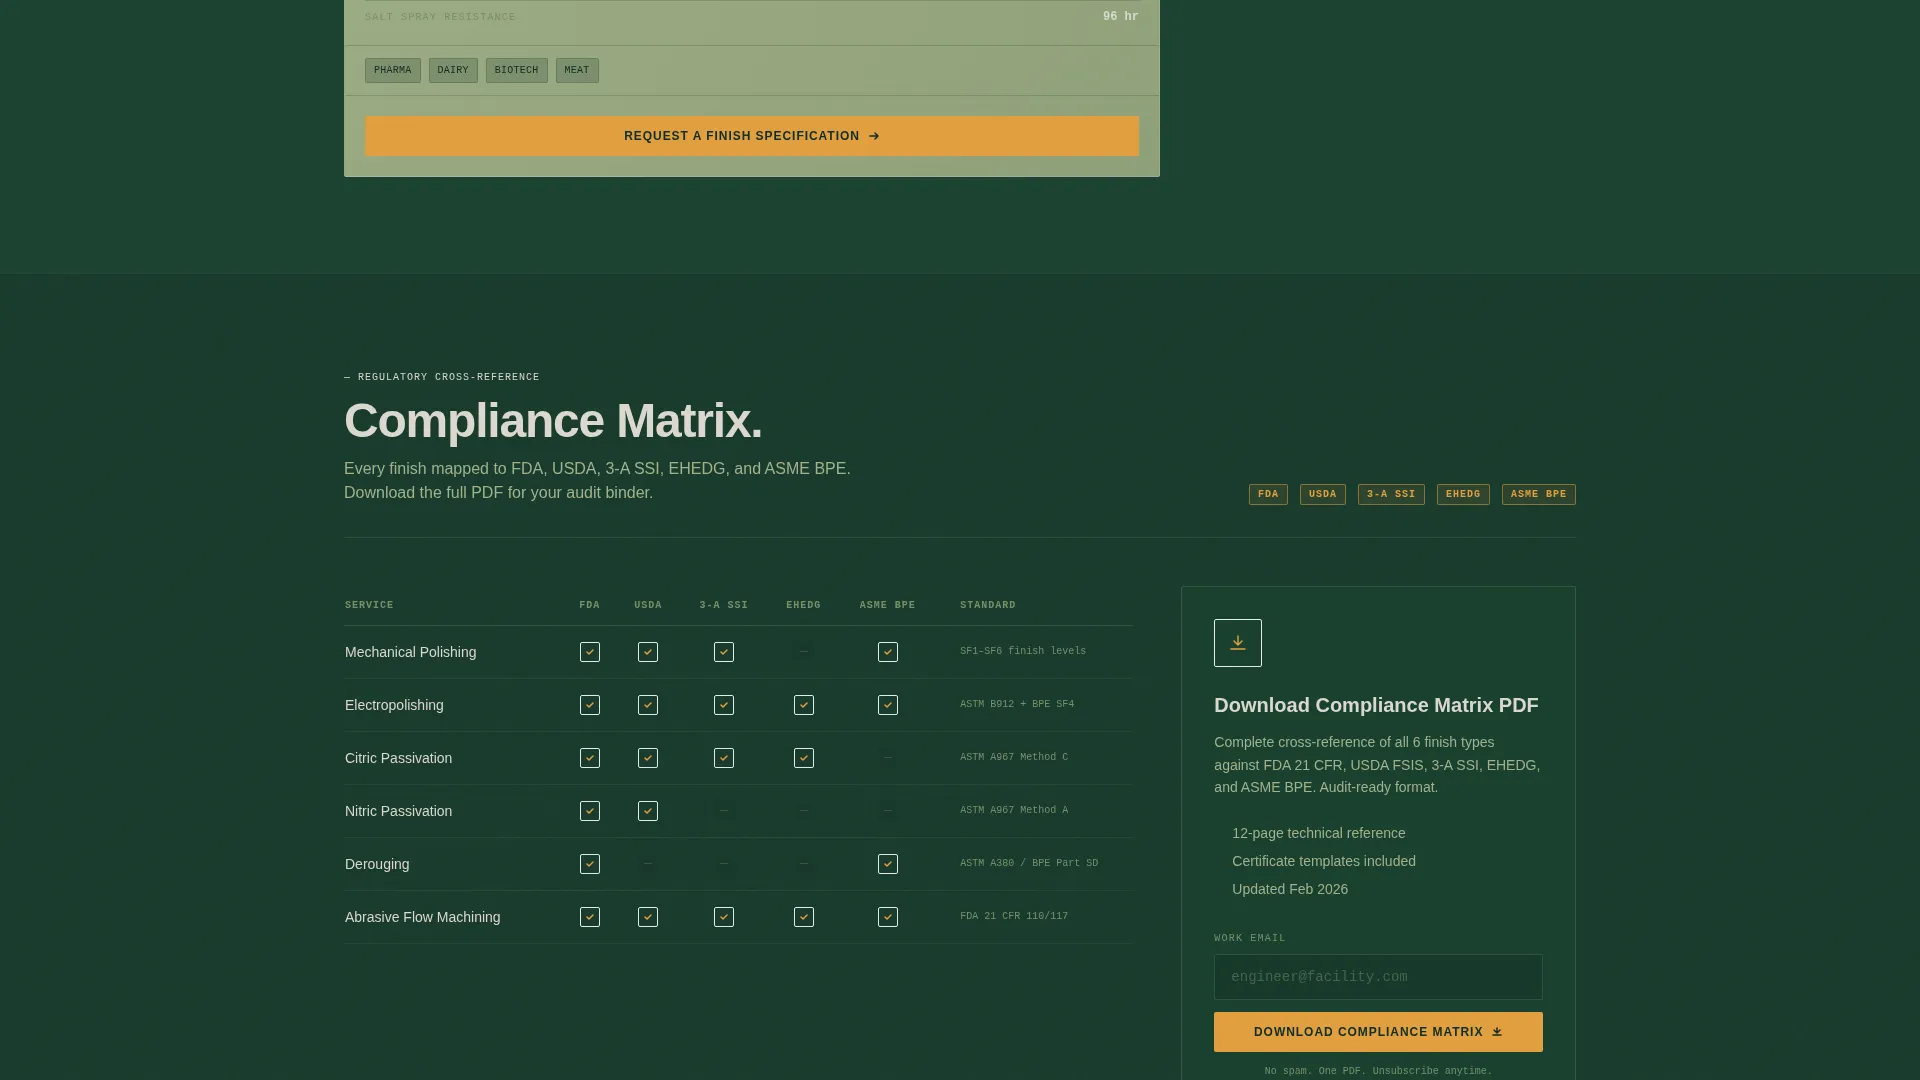Click the SERVICE column header
1920x1080 pixels.
(x=369, y=605)
